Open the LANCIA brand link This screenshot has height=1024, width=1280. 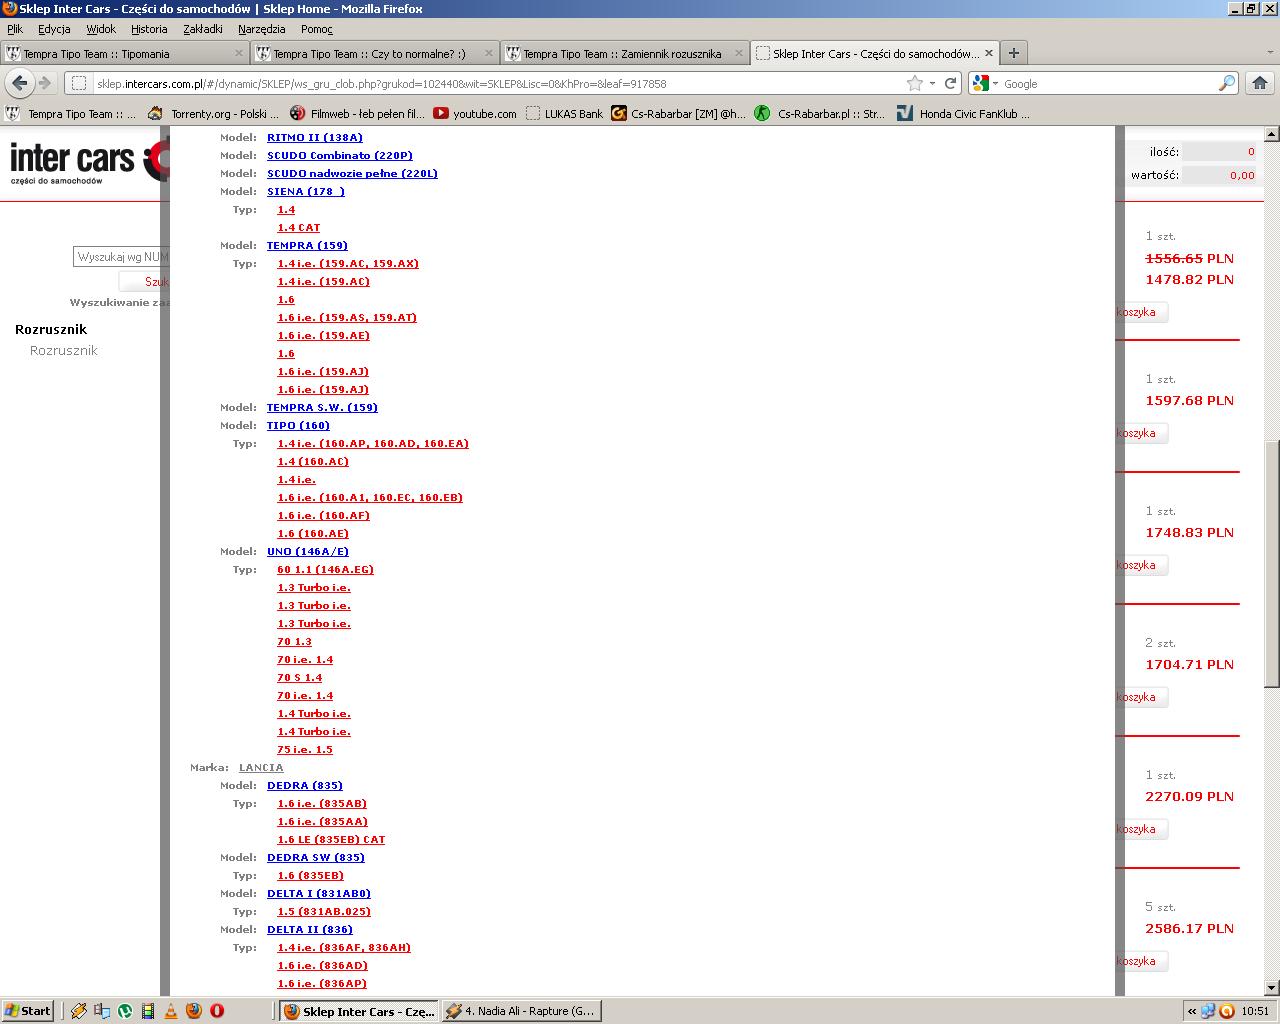pyautogui.click(x=261, y=767)
